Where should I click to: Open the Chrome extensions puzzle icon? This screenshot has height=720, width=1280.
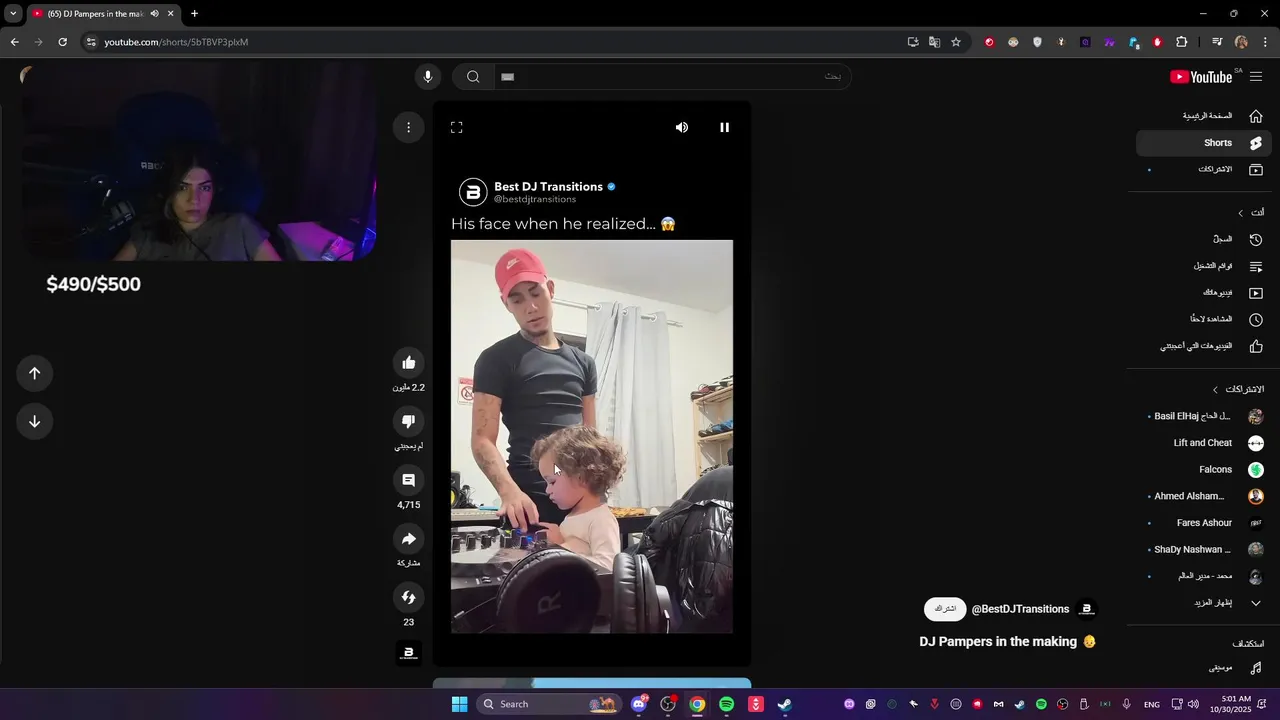click(1182, 42)
